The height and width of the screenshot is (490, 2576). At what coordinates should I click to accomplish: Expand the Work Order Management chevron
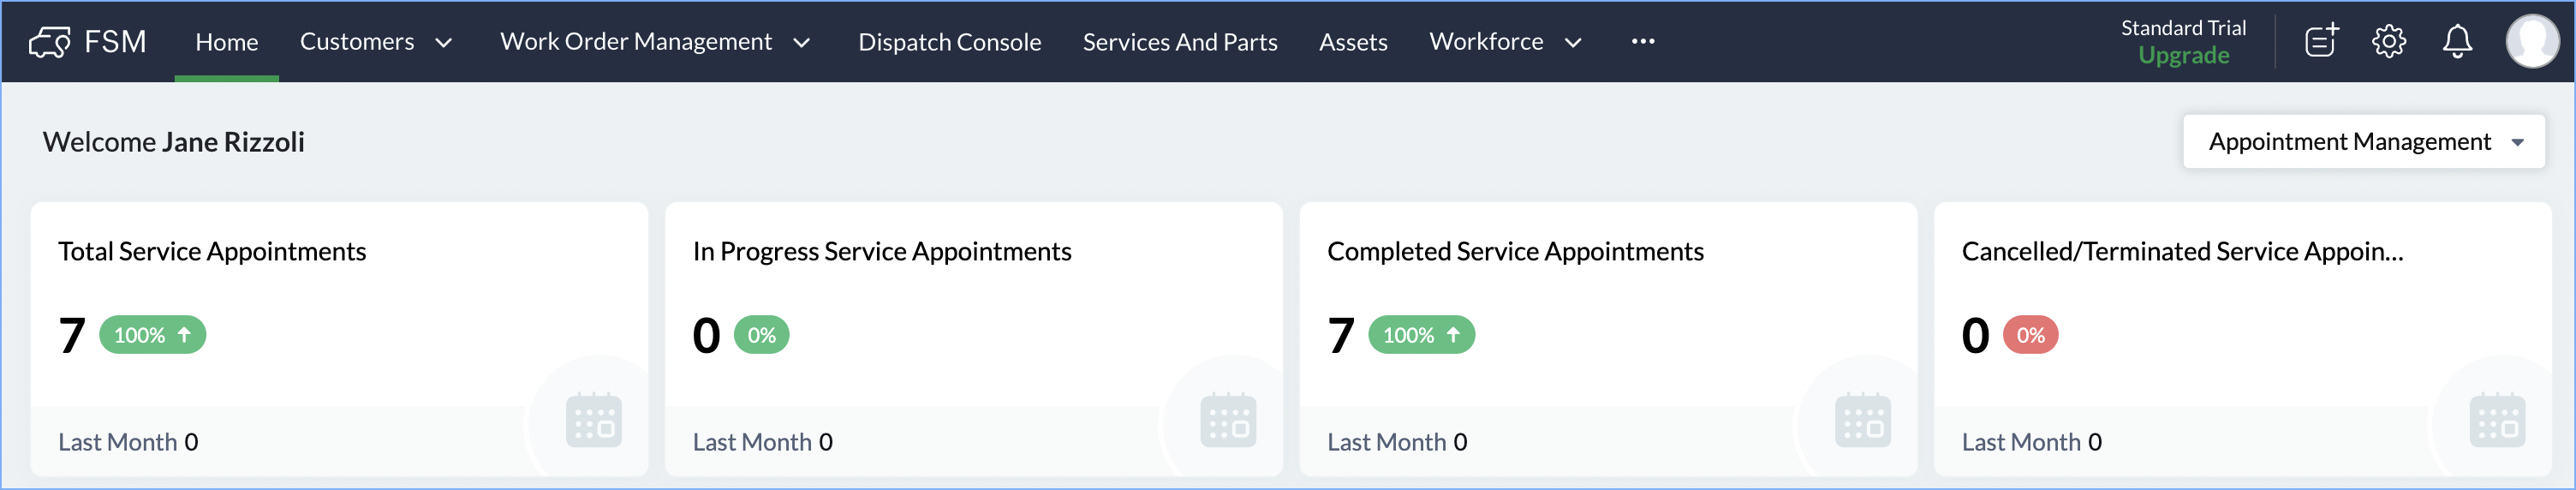(801, 42)
